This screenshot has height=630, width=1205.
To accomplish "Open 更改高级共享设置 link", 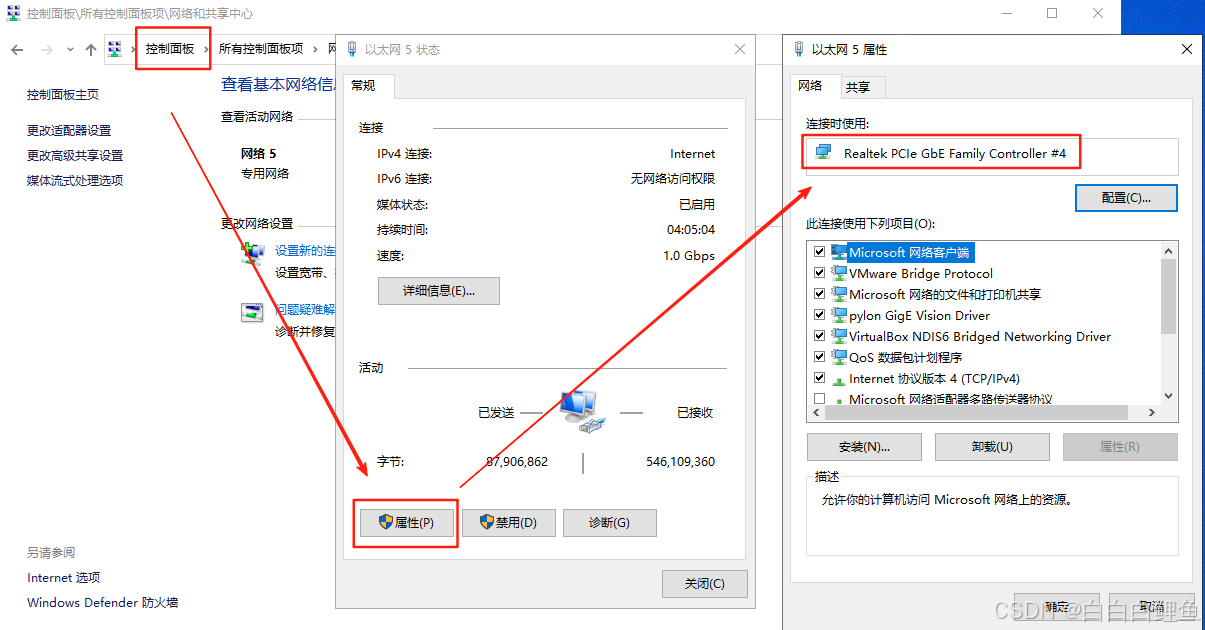I will [75, 156].
